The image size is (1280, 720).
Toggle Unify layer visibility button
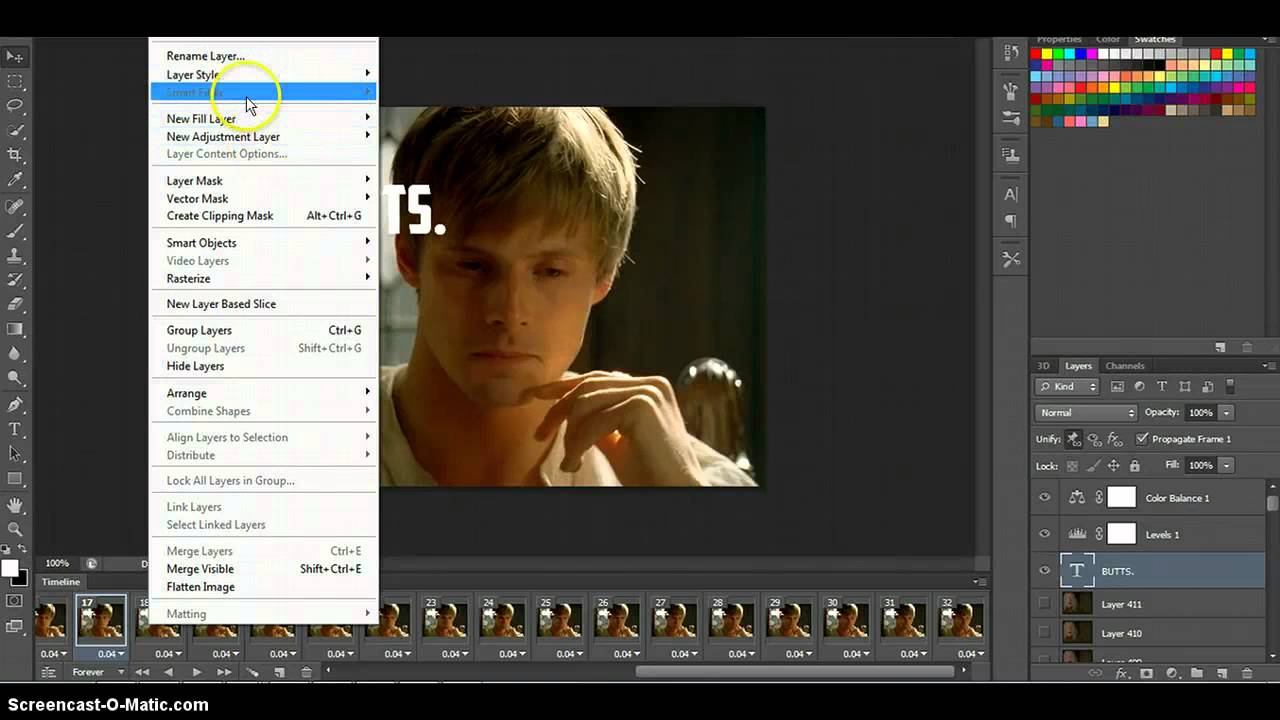(1094, 439)
